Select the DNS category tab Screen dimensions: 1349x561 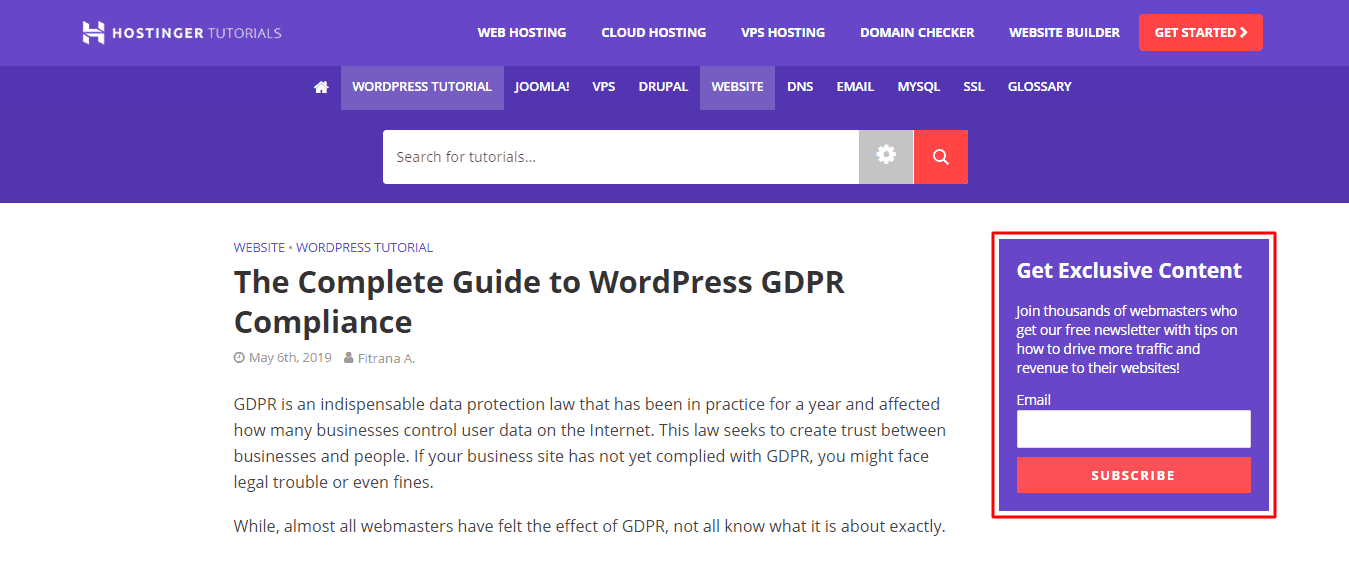pyautogui.click(x=800, y=87)
